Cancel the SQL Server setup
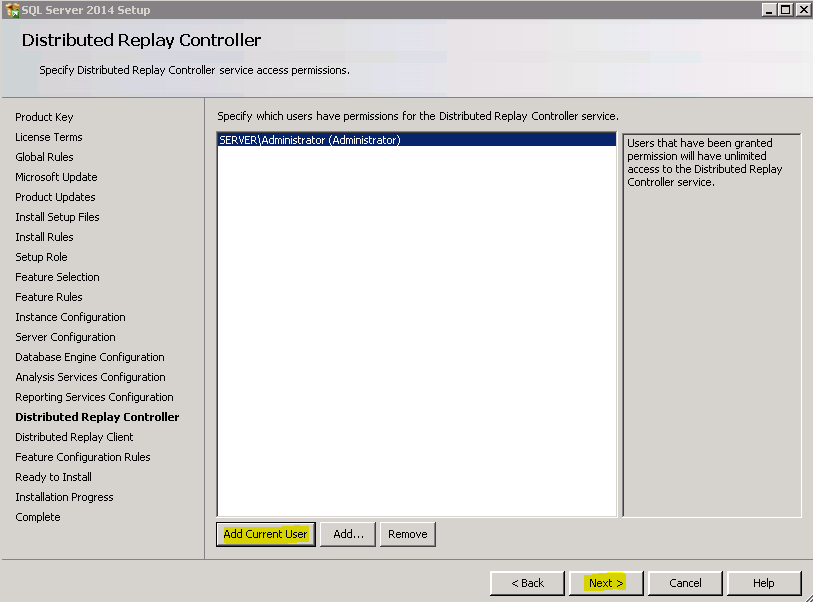This screenshot has width=813, height=602. pos(685,583)
